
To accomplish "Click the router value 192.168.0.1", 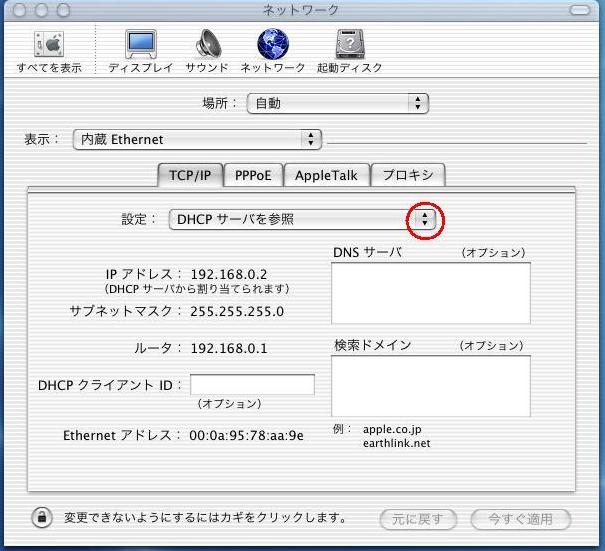I will click(229, 348).
